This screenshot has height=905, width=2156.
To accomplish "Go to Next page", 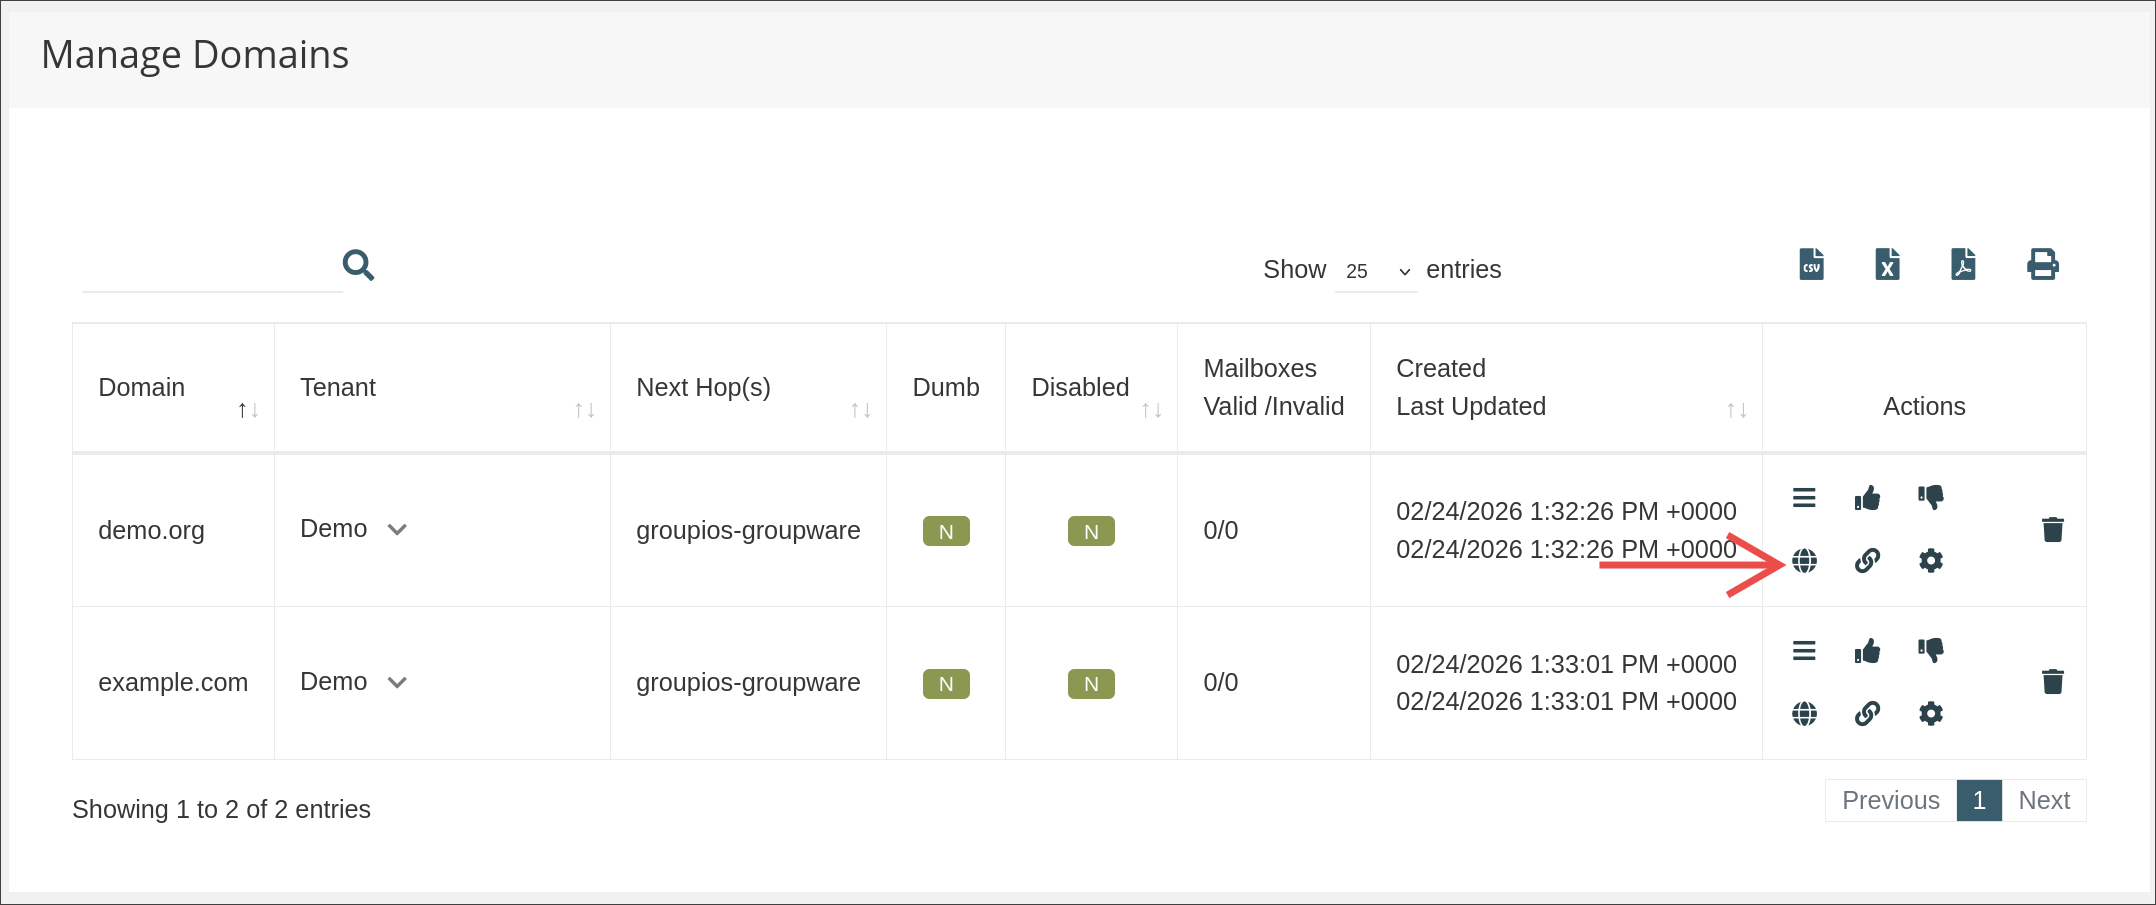I will 2043,801.
